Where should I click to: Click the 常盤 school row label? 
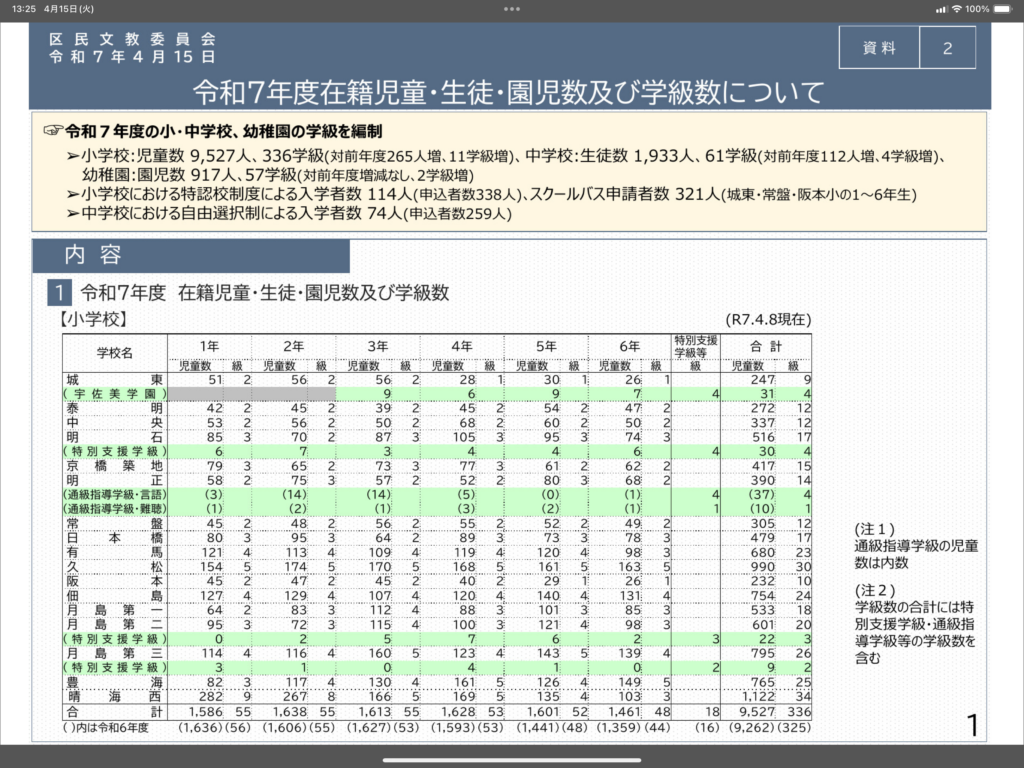(114, 524)
